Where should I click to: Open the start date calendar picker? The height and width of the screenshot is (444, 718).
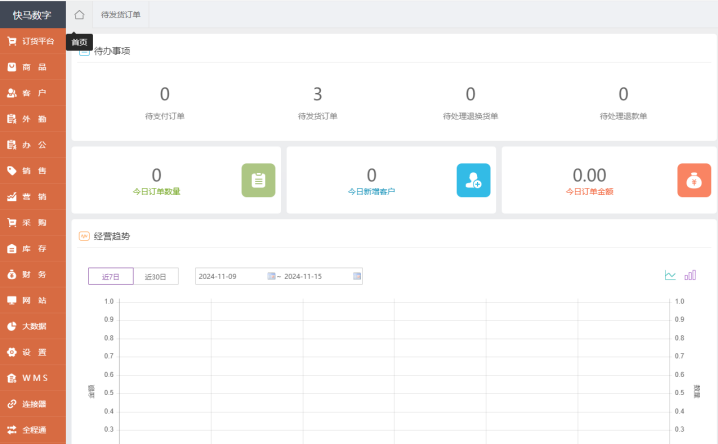271,276
